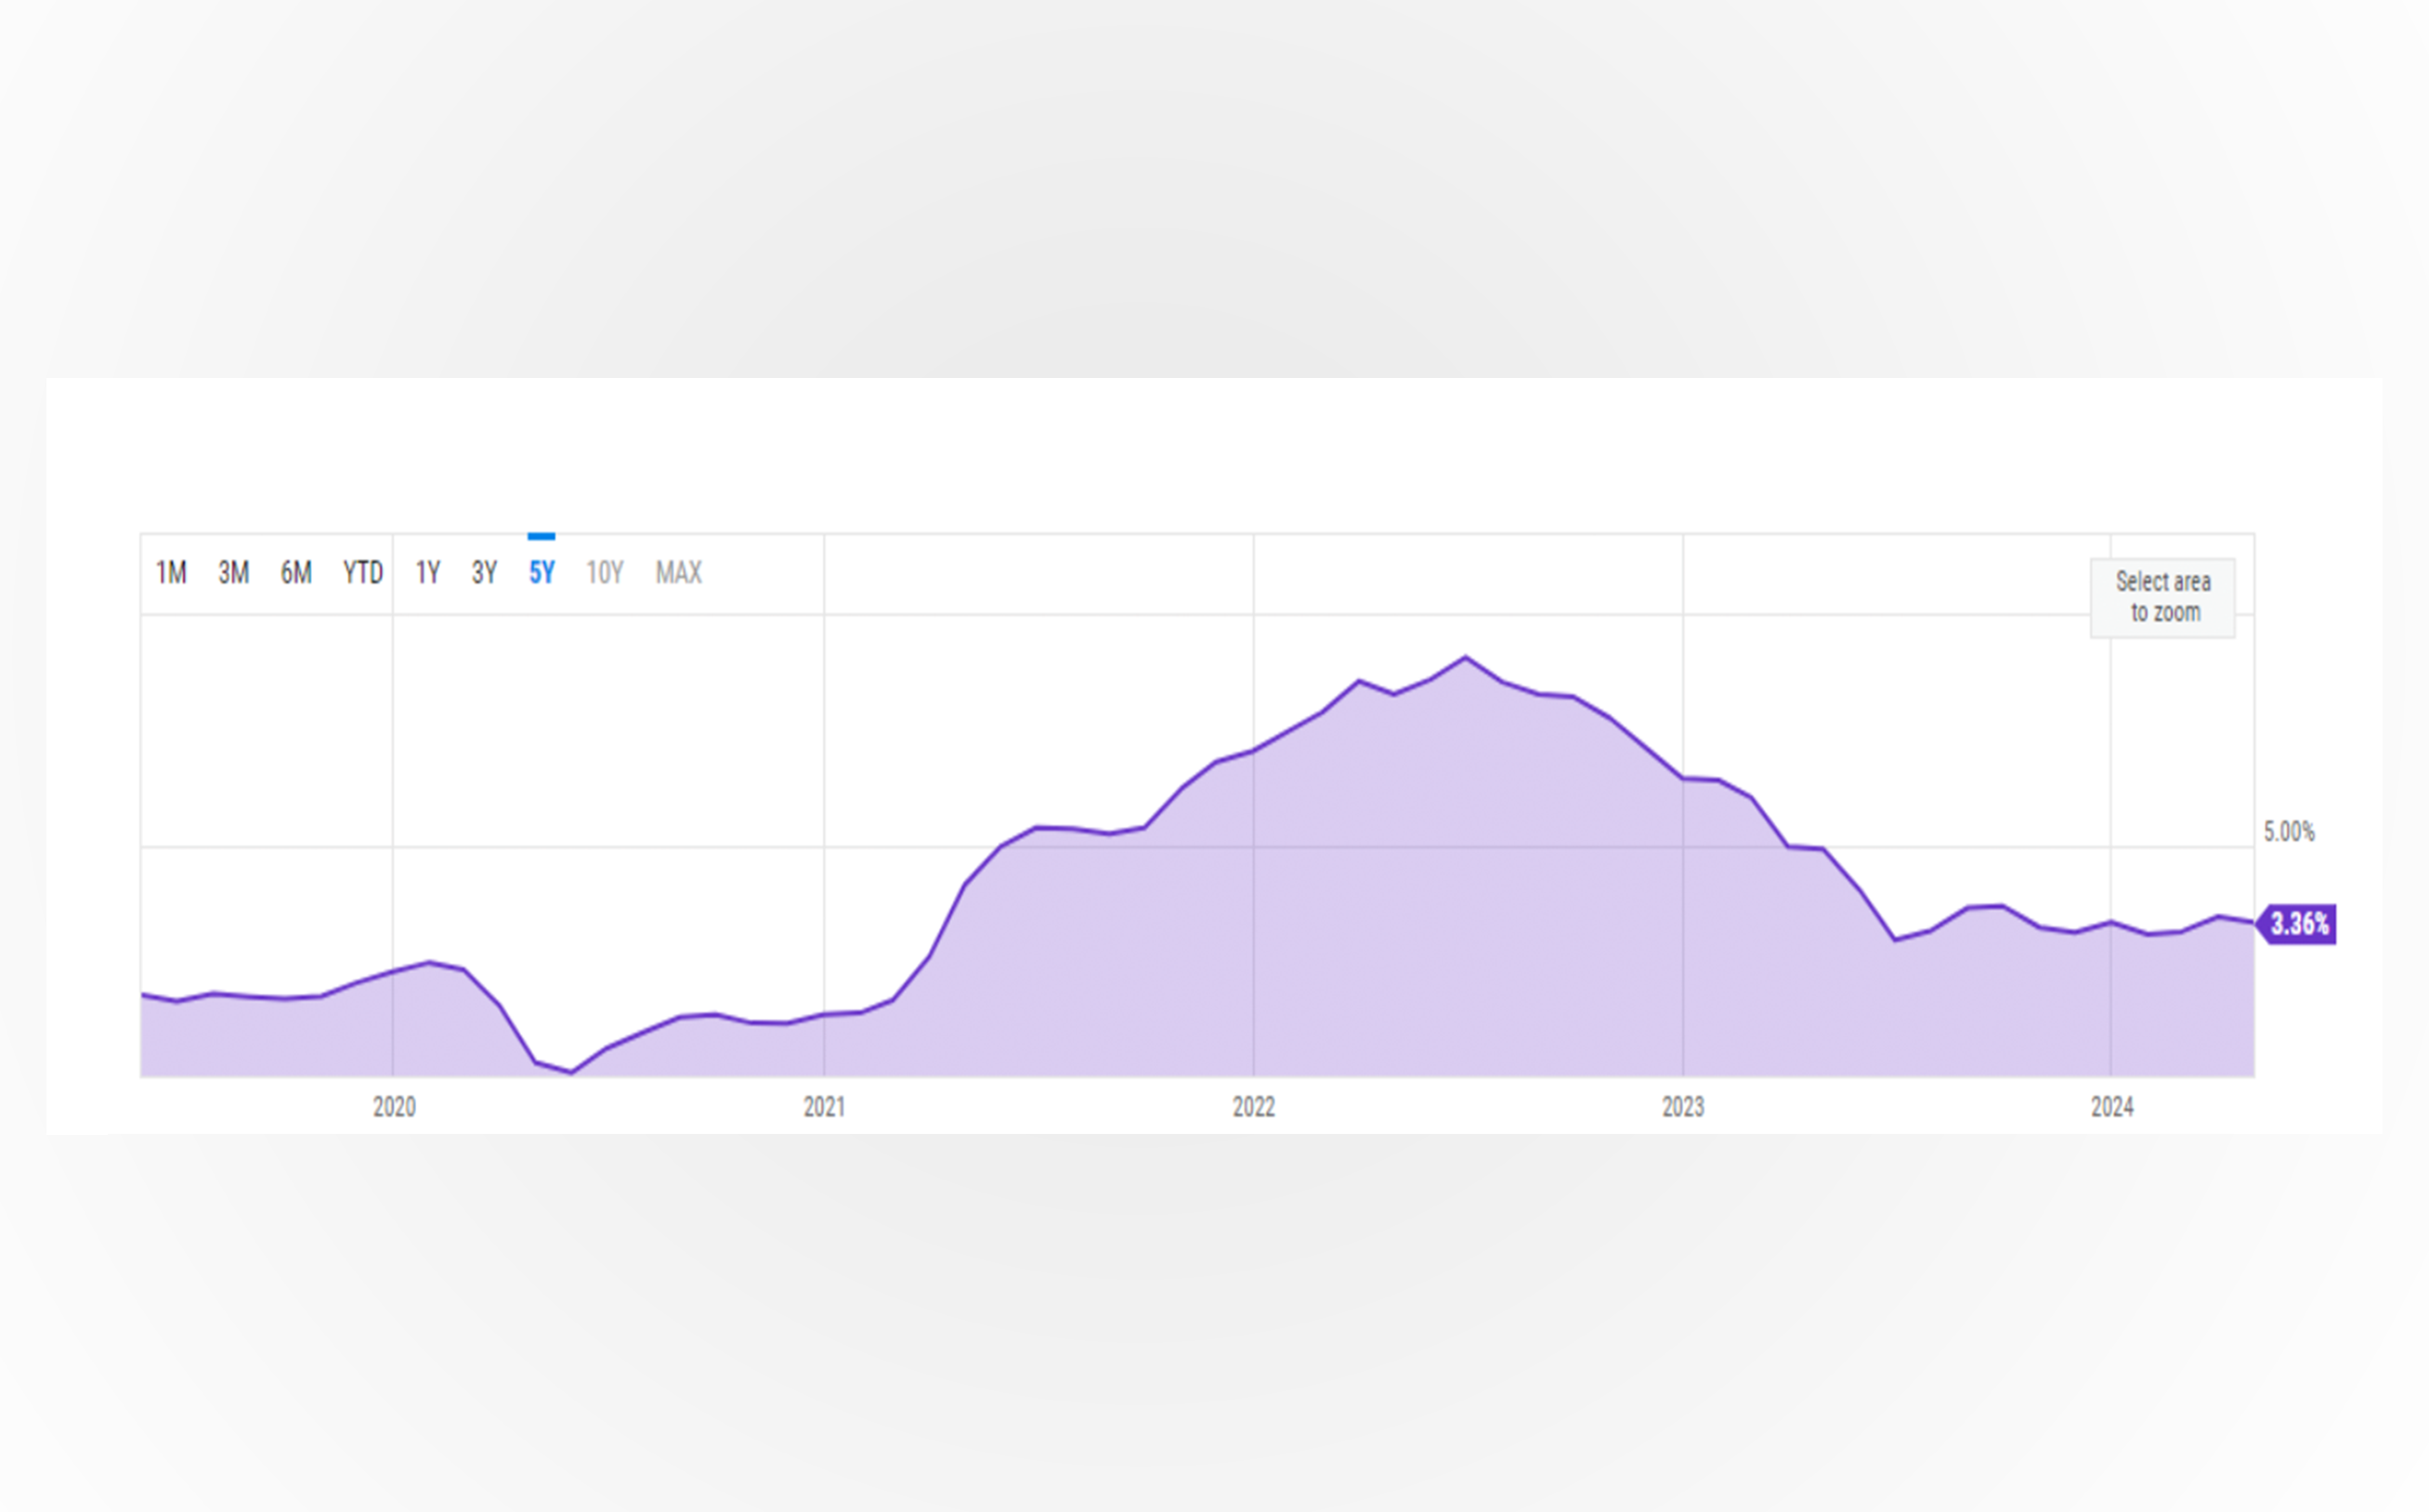Click the 3.36% current value flag
This screenshot has height=1512, width=2429.
point(2297,924)
